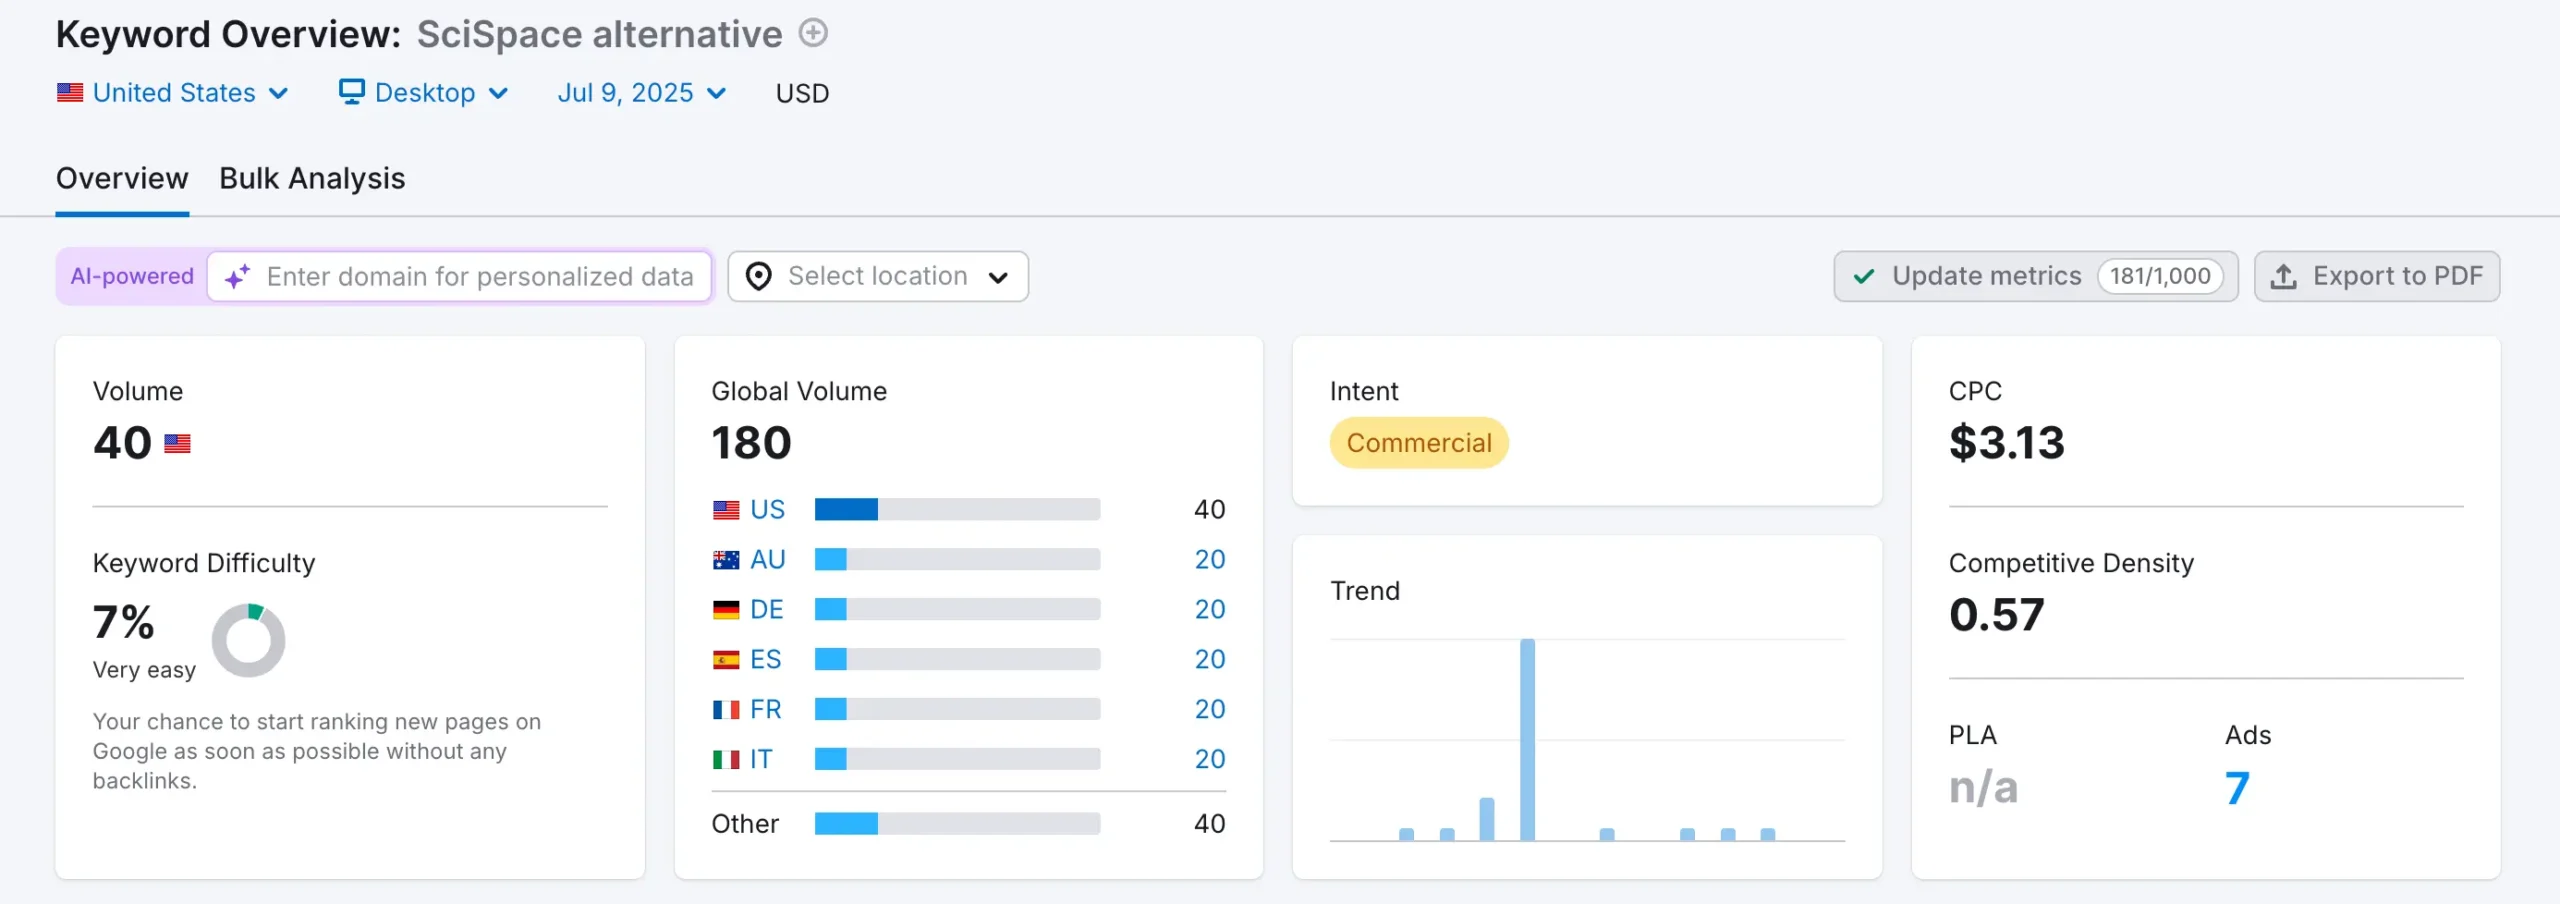The width and height of the screenshot is (2560, 904).
Task: Click the FR volume value 20
Action: coord(1210,710)
